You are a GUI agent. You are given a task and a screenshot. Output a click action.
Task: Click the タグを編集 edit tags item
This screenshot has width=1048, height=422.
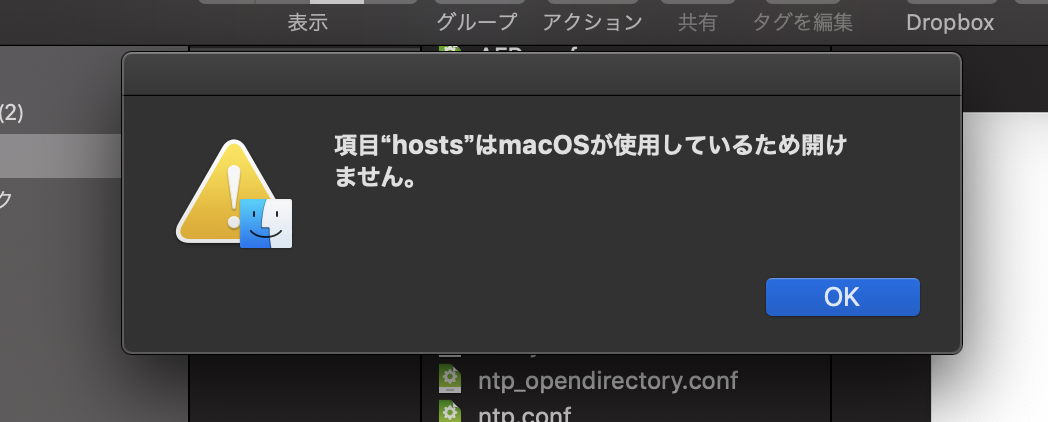coord(803,22)
